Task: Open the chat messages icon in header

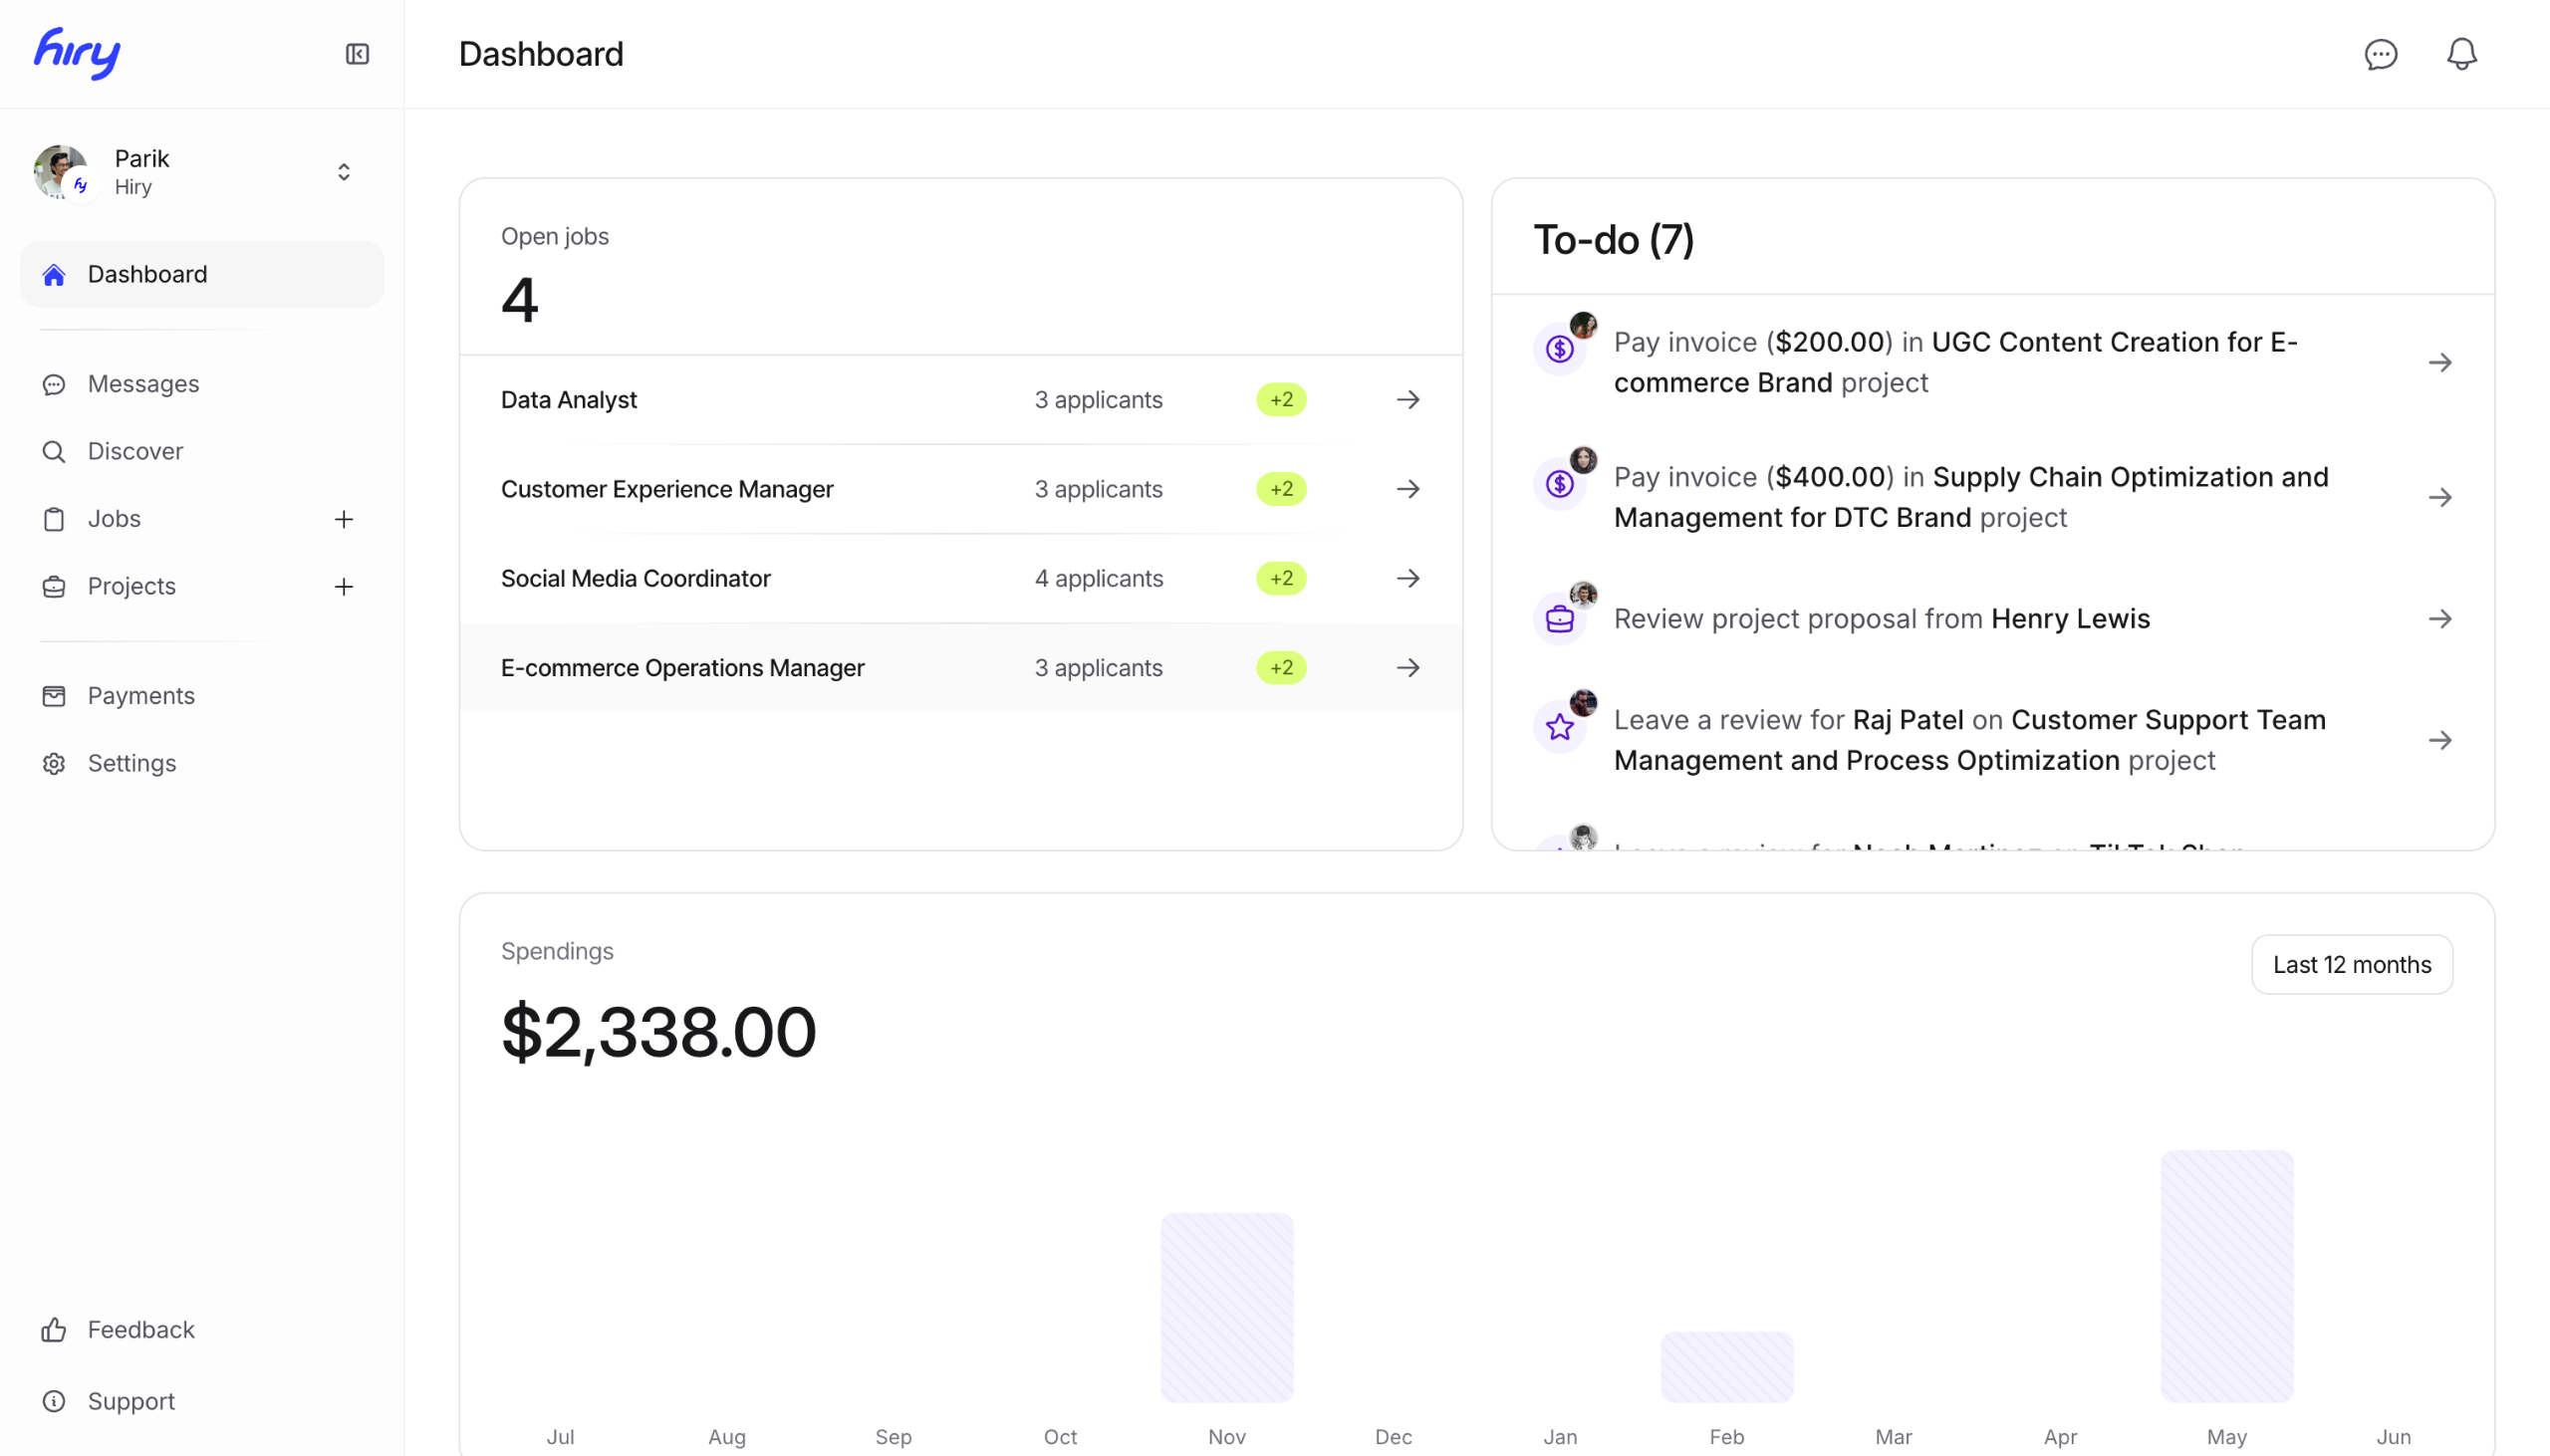Action: 2380,54
